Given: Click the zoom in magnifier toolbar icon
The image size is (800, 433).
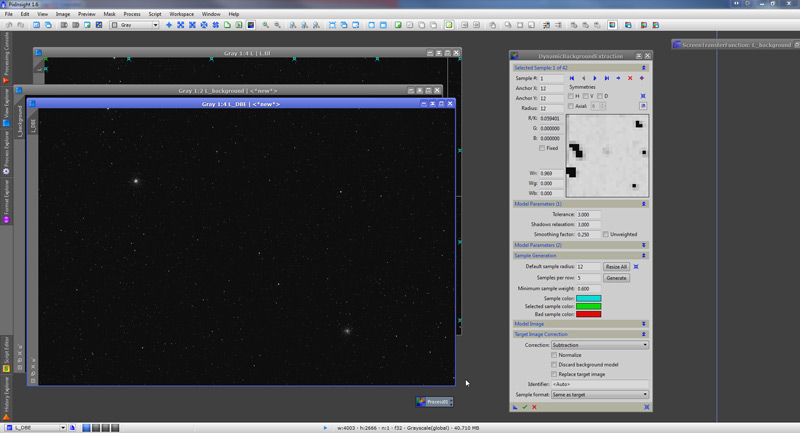Looking at the screenshot, I should pos(265,24).
